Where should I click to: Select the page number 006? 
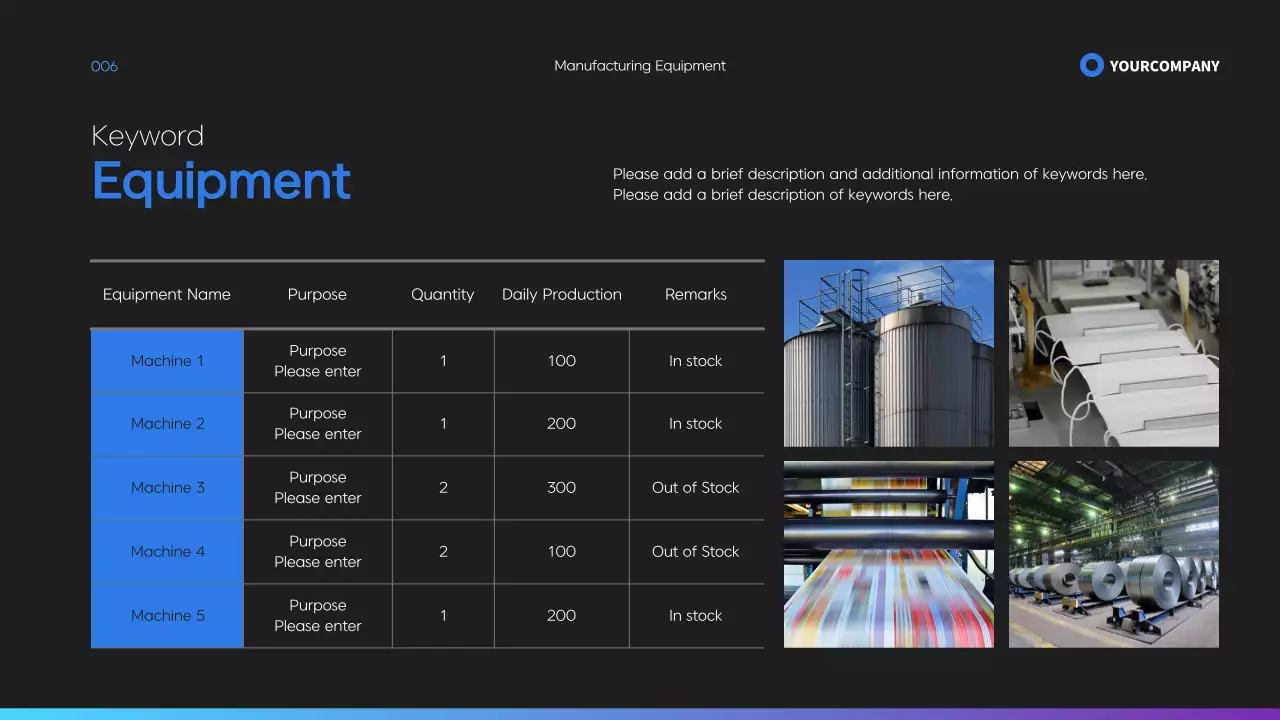pos(104,66)
